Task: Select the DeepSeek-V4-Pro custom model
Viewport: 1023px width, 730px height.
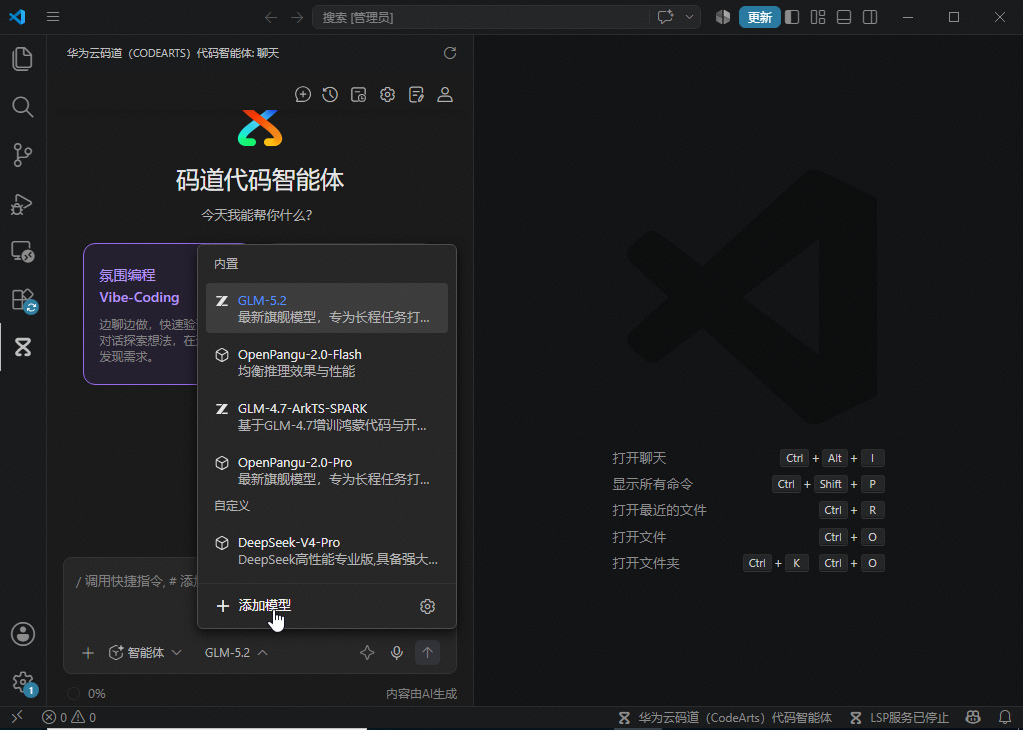Action: click(327, 551)
